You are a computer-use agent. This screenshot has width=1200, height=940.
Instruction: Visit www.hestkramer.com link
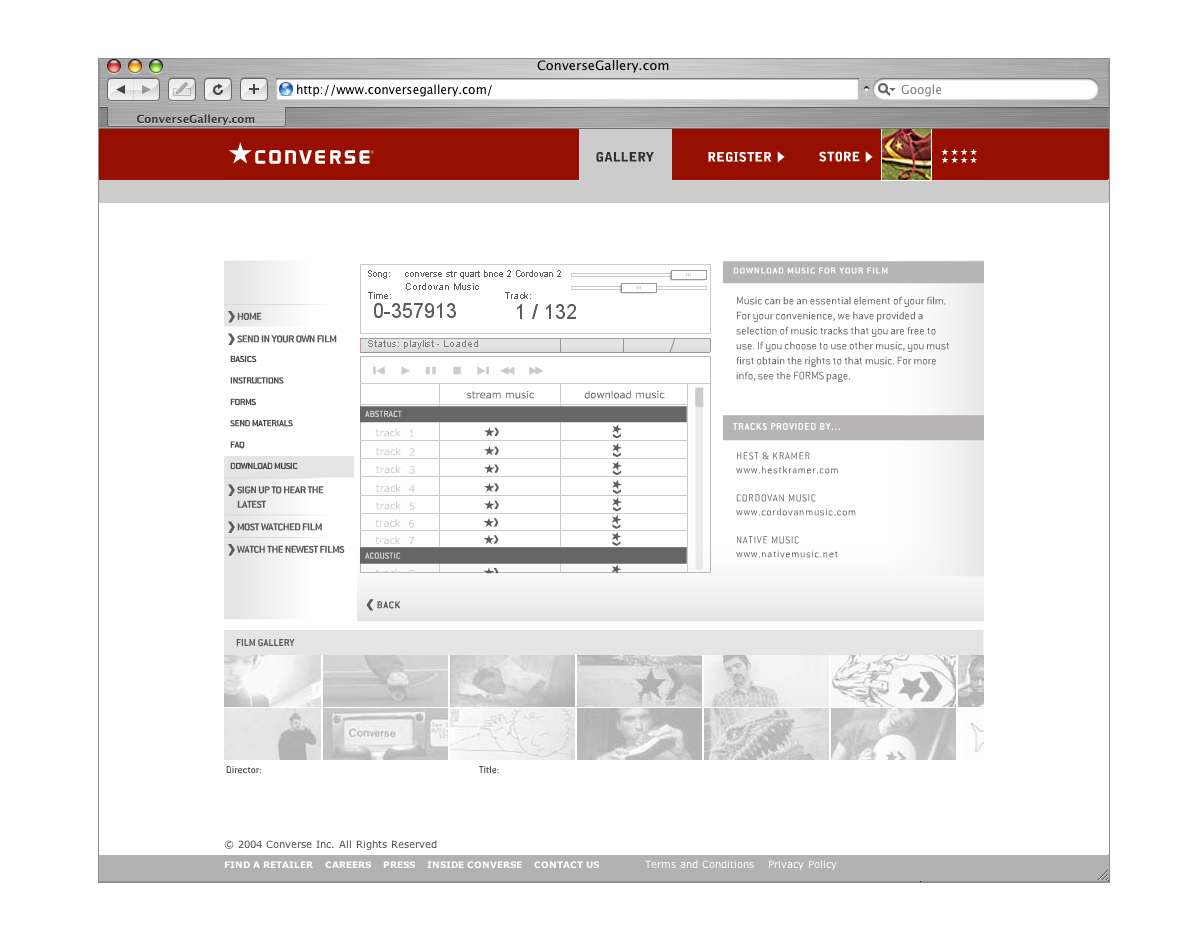point(787,470)
